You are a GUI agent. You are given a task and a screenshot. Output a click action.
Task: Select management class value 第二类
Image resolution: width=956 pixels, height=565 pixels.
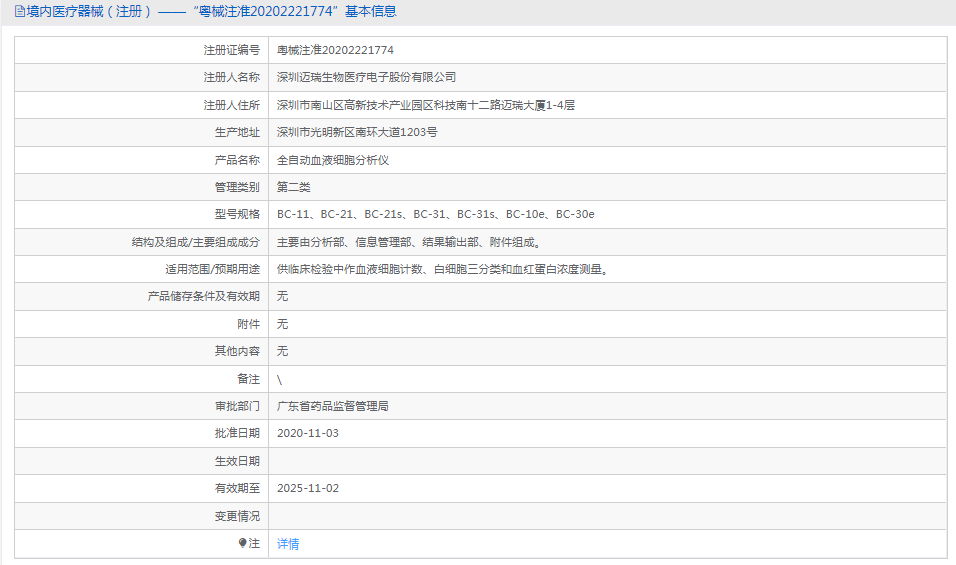pos(293,187)
